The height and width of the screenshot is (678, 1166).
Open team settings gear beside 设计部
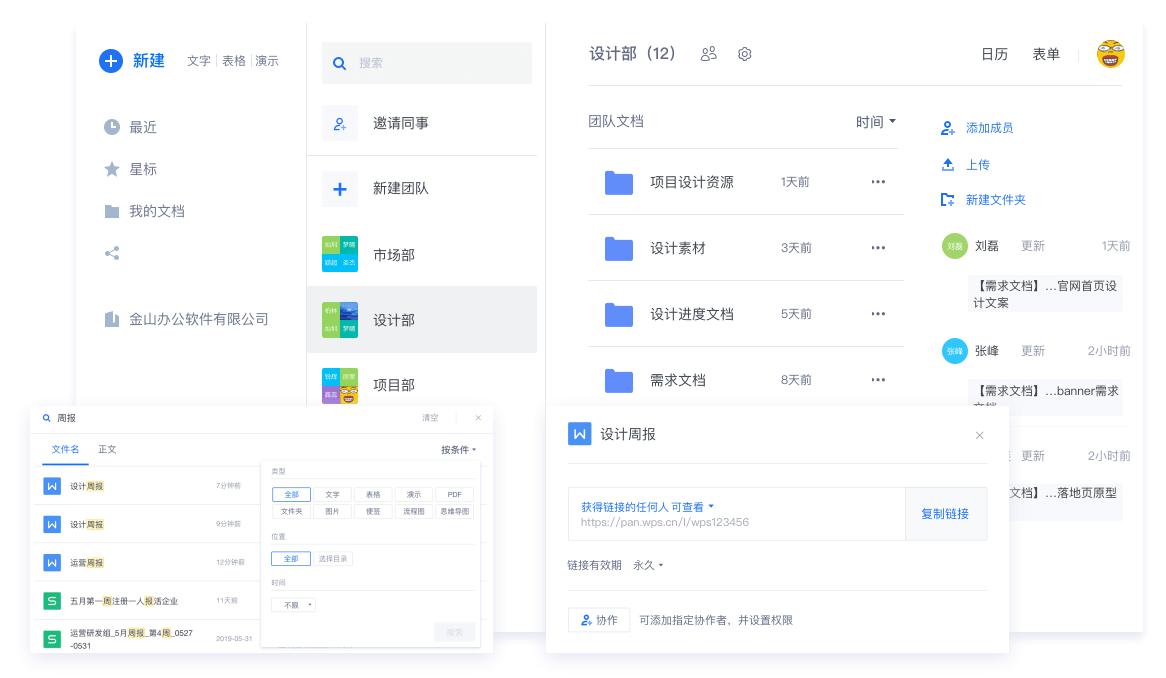click(x=744, y=55)
